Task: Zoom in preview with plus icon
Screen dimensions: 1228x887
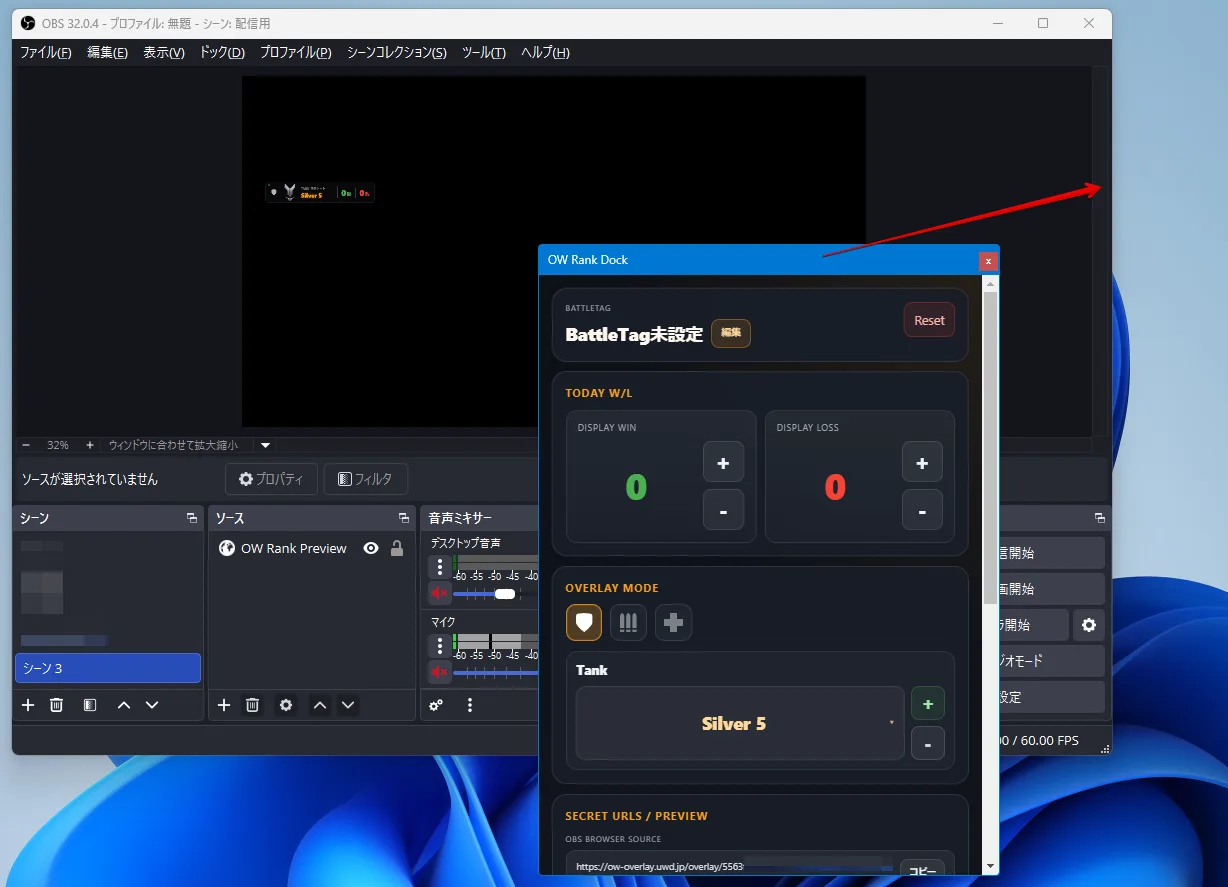Action: (x=89, y=445)
